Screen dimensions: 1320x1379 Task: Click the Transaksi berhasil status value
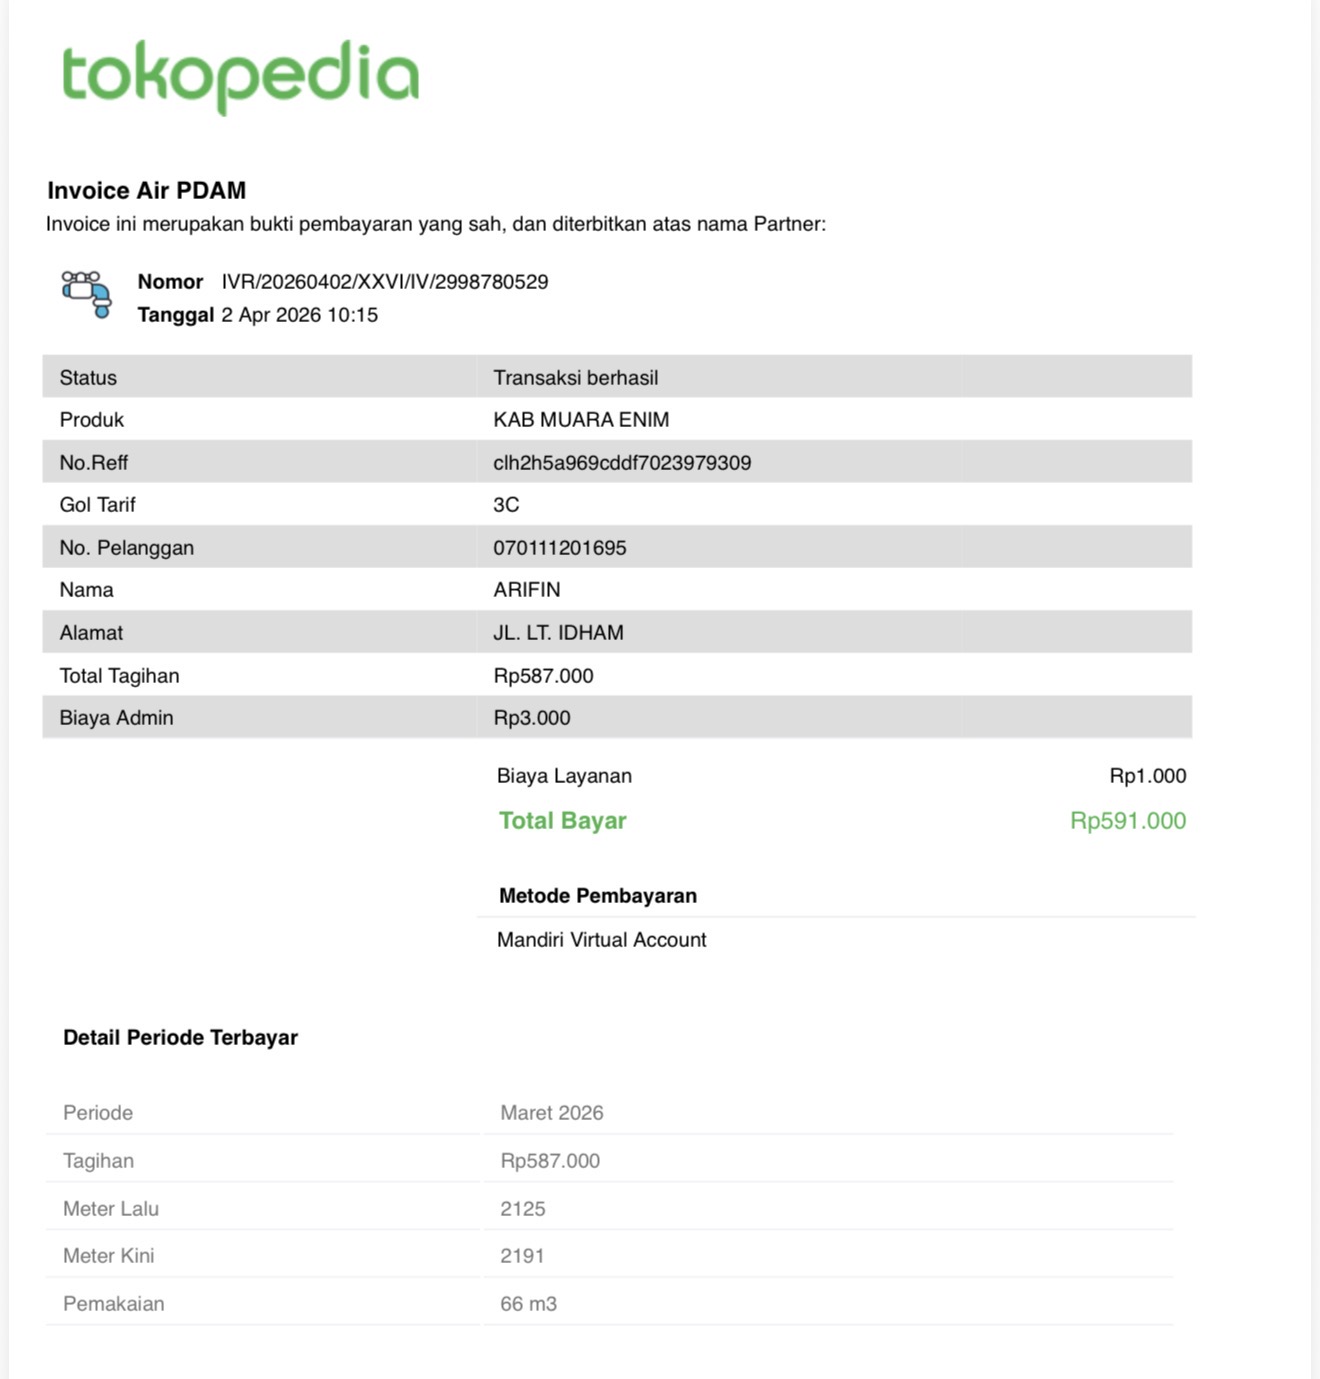(x=576, y=378)
